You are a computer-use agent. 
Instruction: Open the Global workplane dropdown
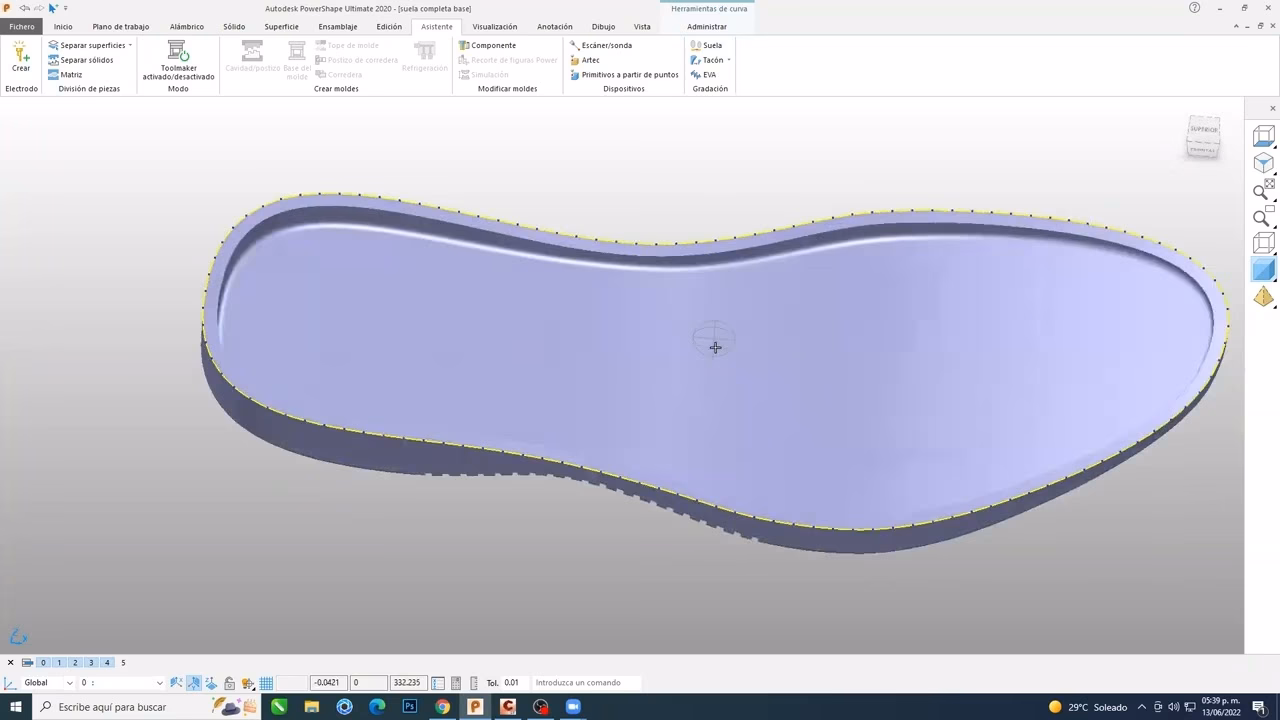69,683
